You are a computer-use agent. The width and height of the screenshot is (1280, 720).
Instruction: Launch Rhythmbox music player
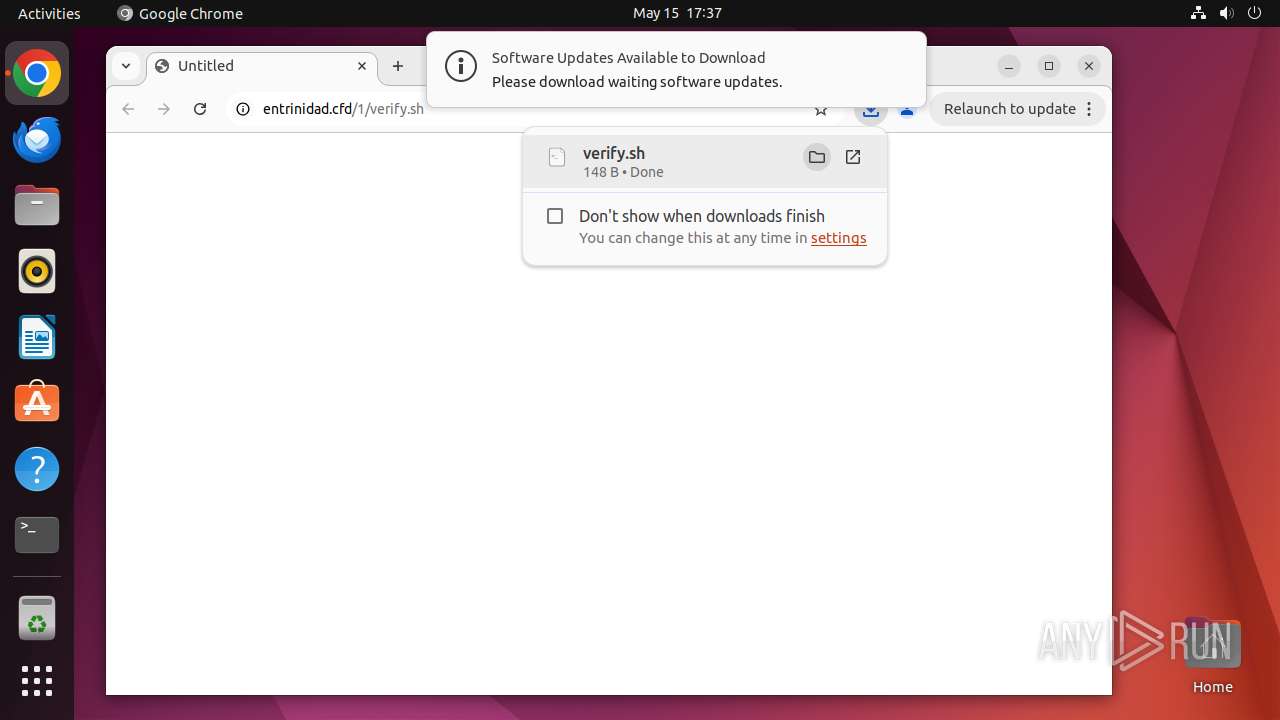click(x=37, y=272)
